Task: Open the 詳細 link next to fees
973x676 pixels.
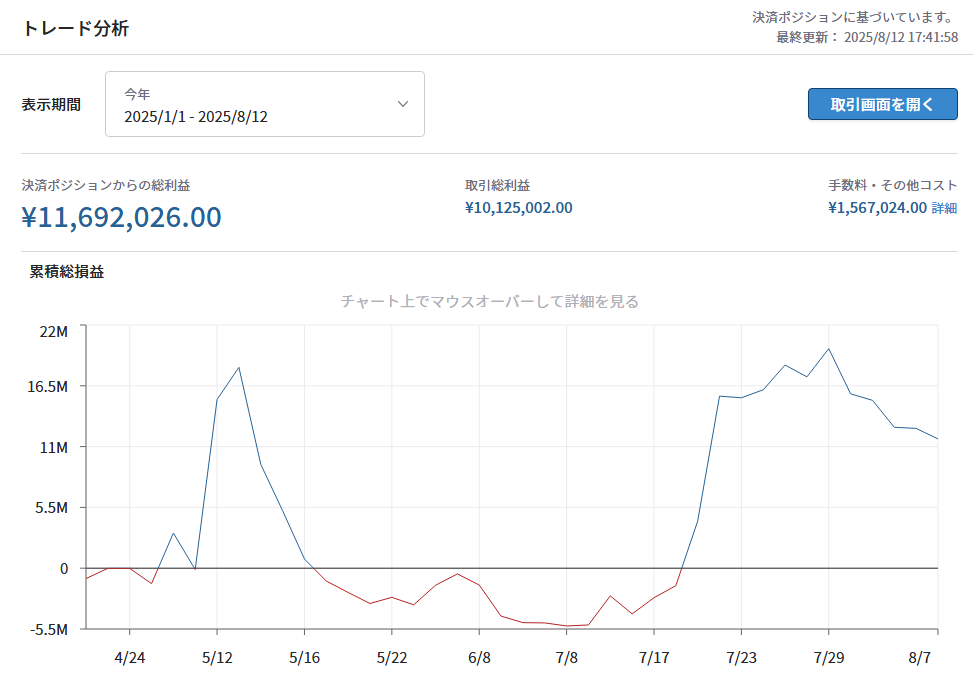Action: [x=944, y=208]
